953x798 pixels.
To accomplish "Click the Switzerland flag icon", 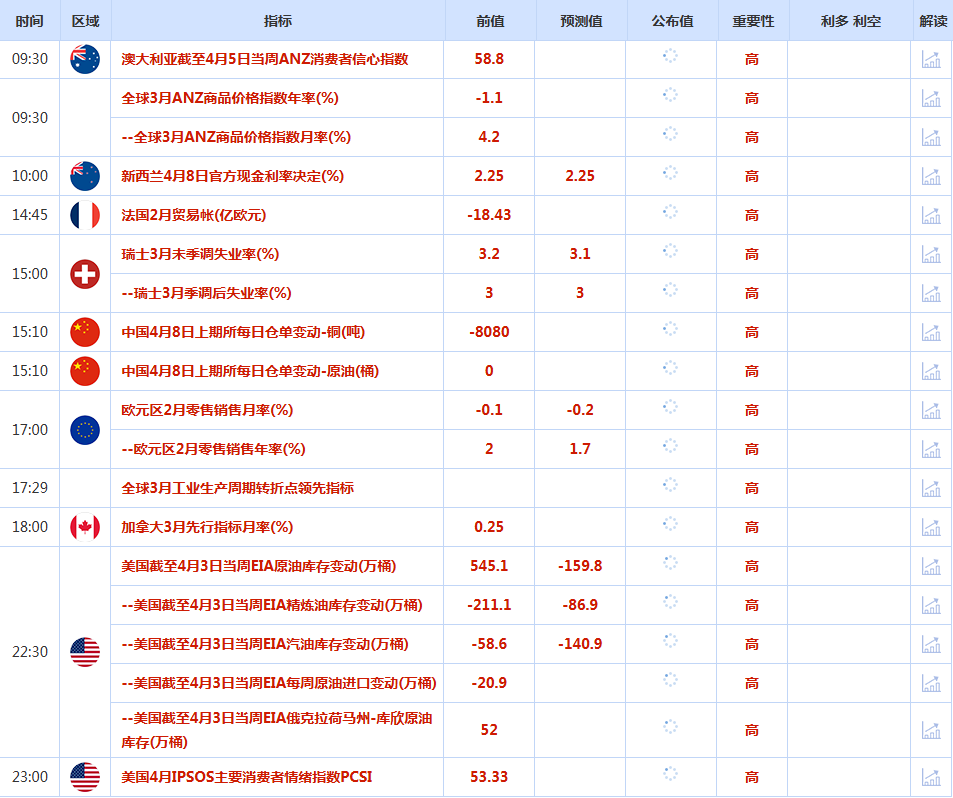I will 85,273.
